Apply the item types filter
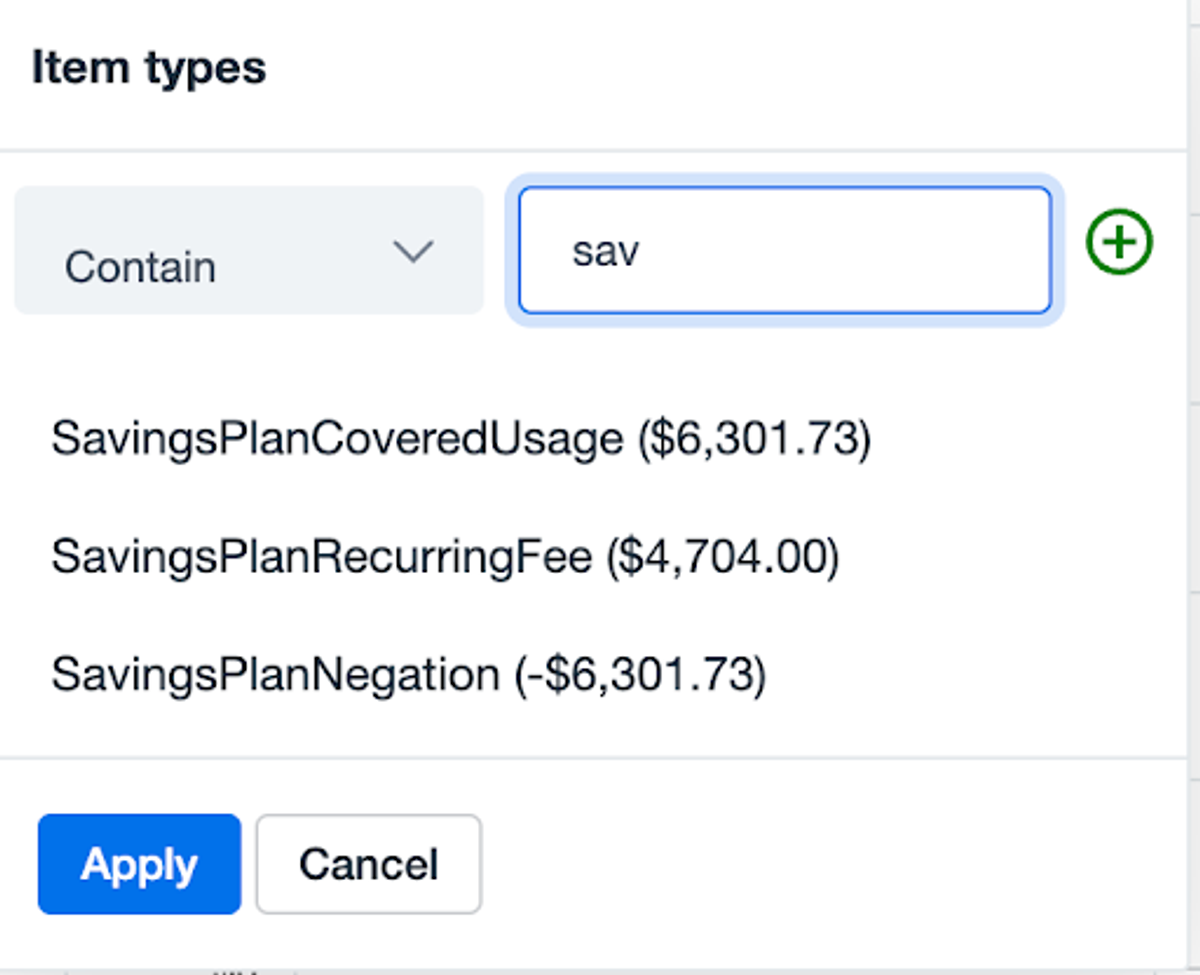The width and height of the screenshot is (1200, 975). pos(139,864)
